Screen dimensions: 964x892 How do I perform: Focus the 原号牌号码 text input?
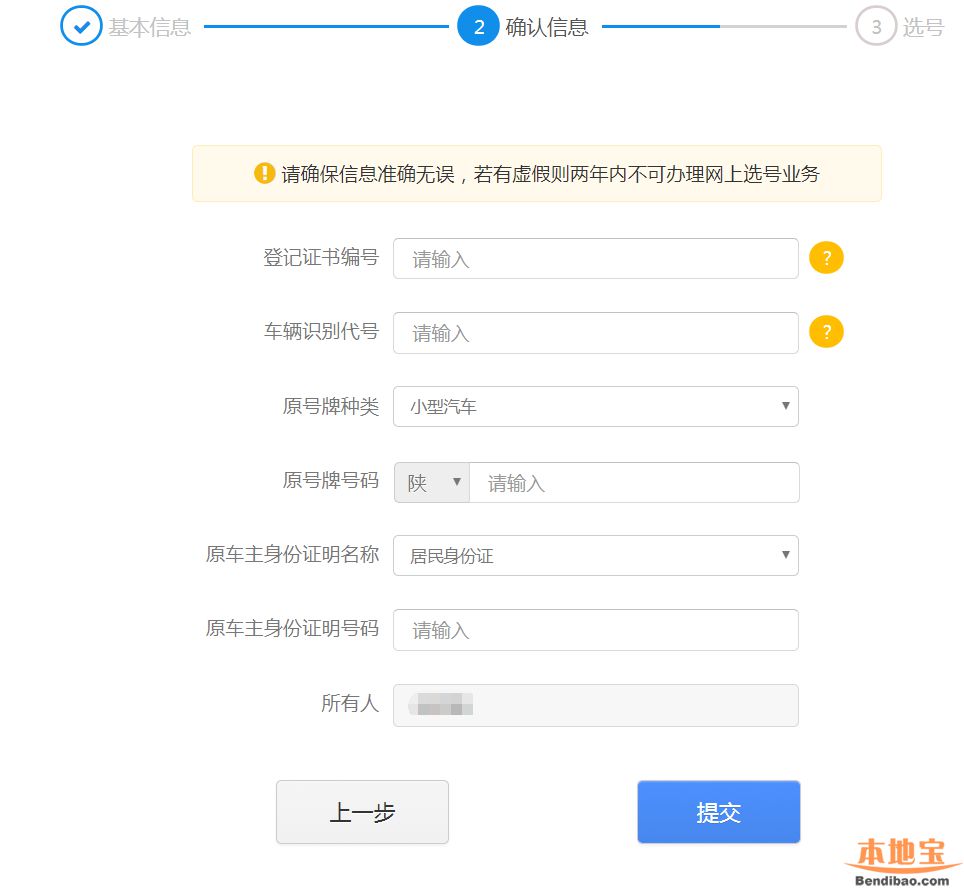(x=634, y=483)
